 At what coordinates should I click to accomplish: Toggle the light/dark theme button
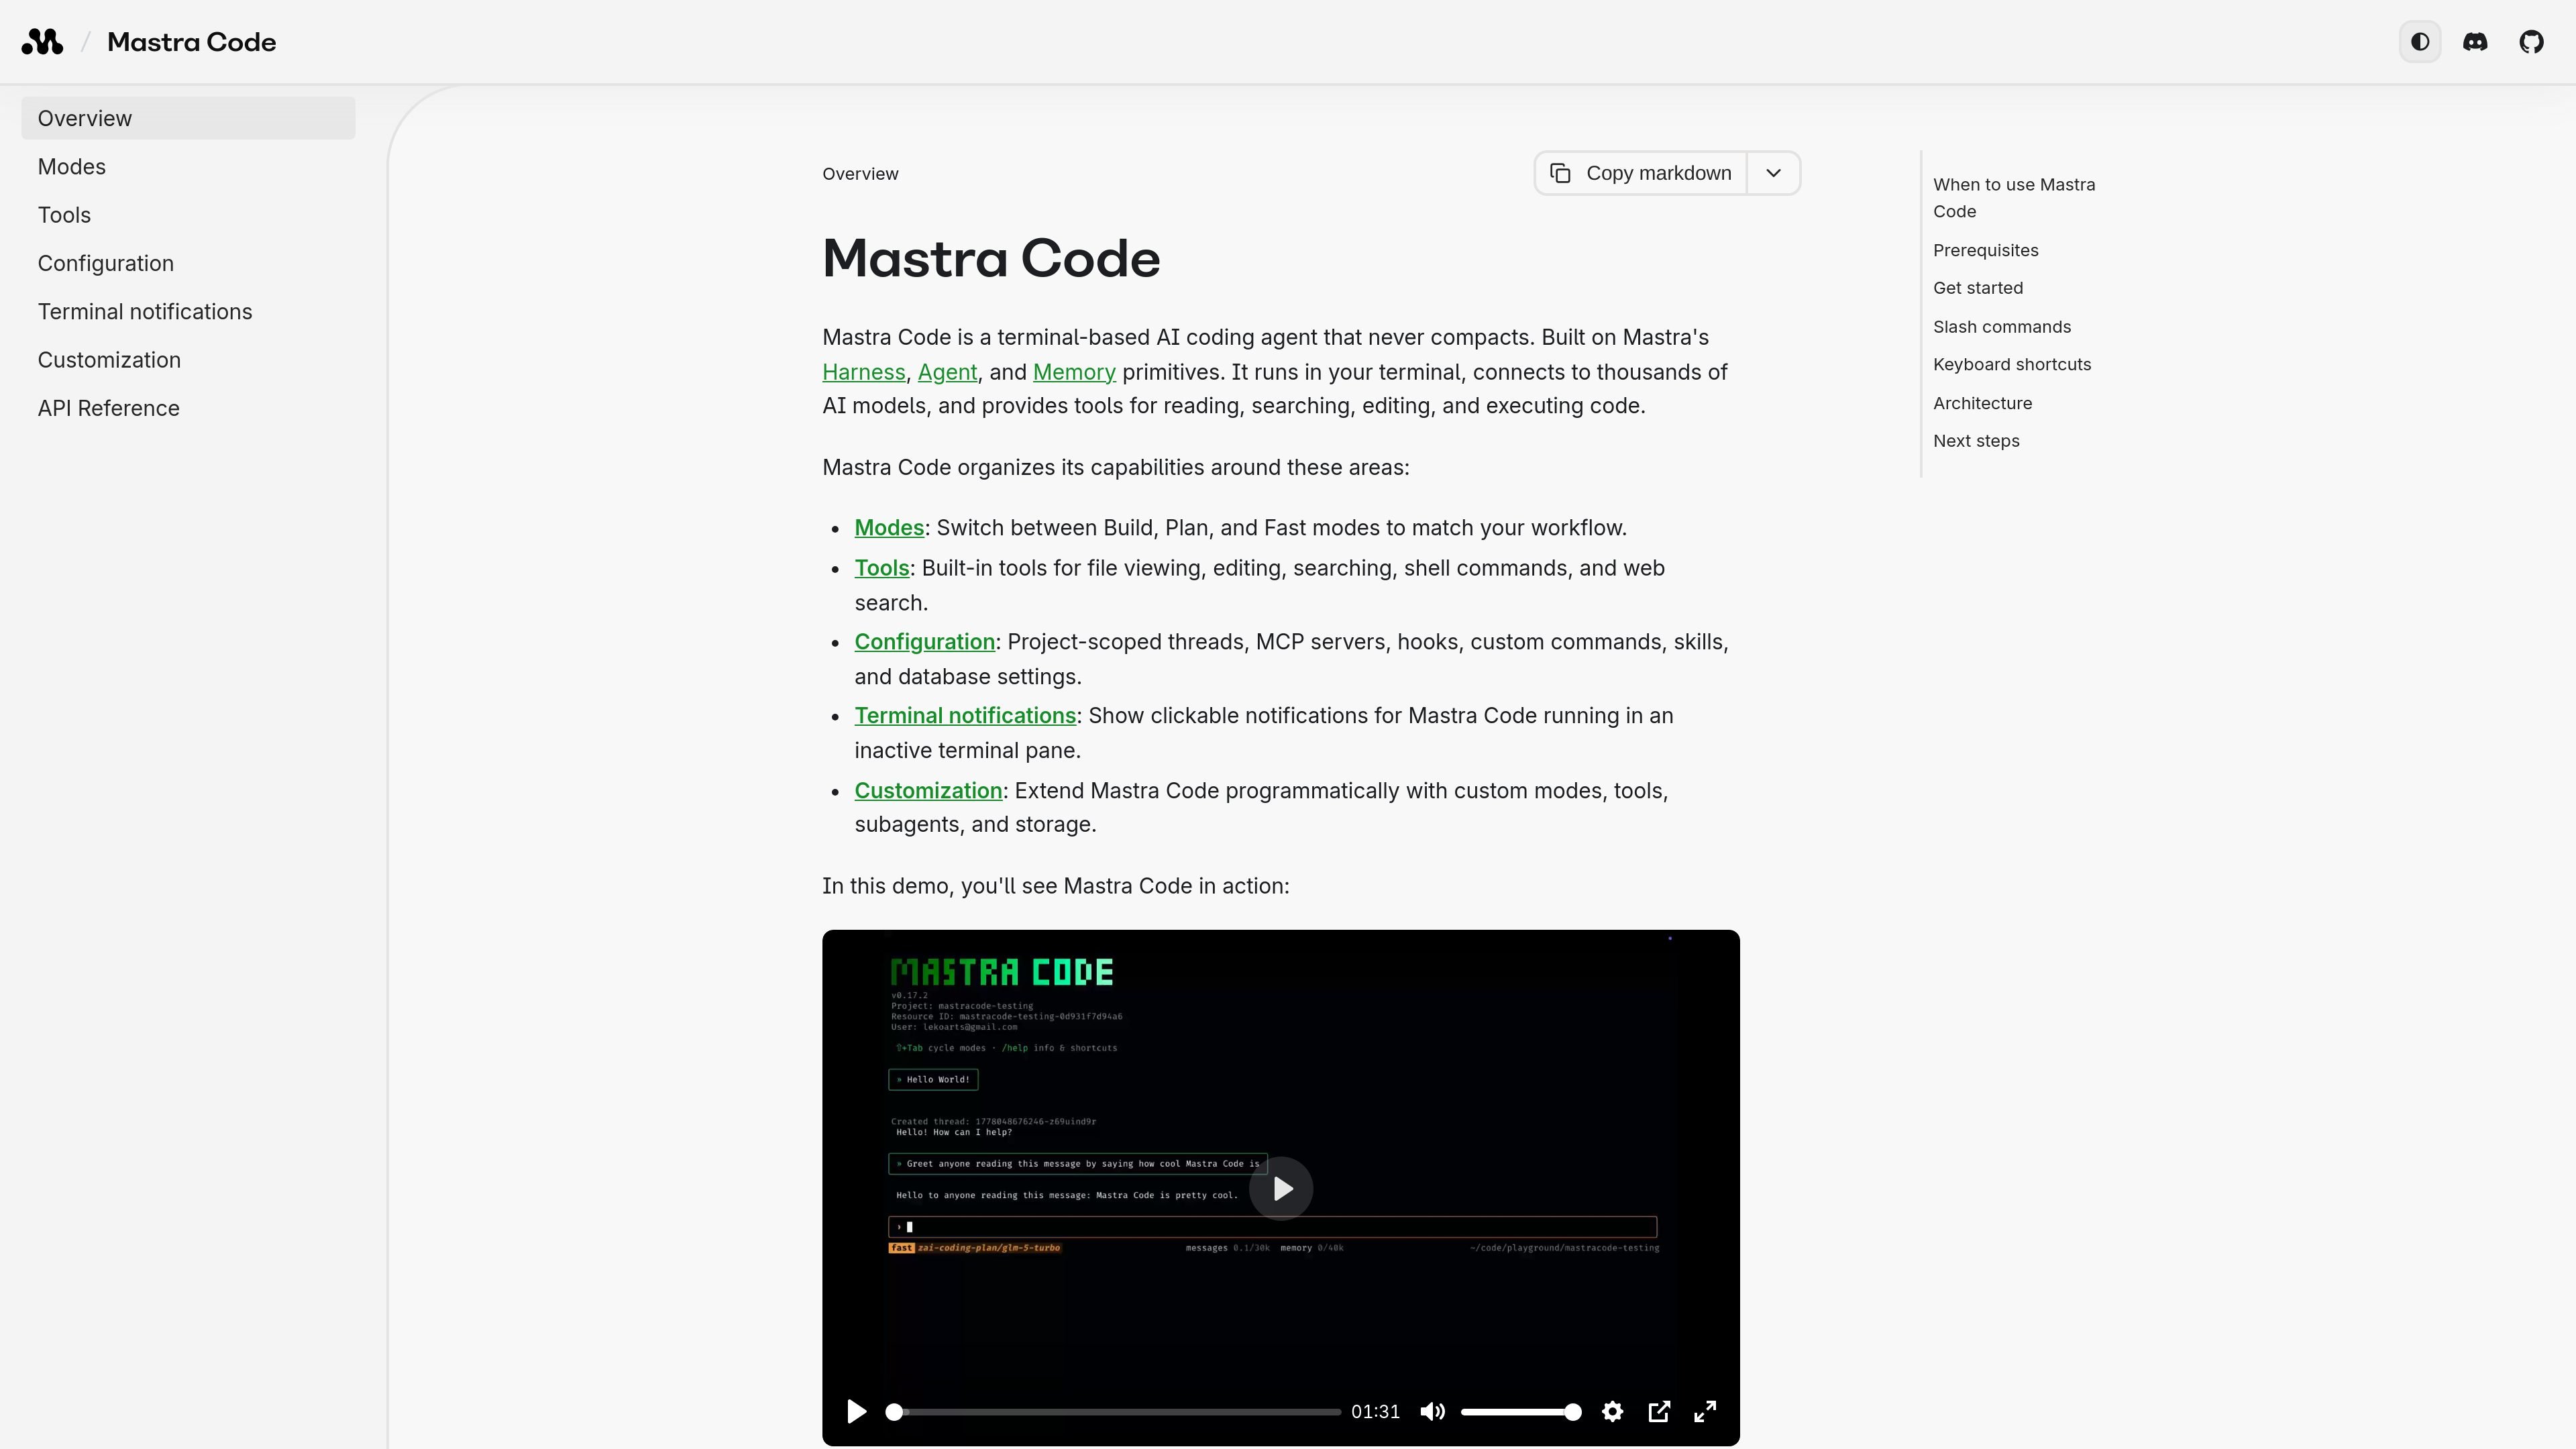(2420, 42)
